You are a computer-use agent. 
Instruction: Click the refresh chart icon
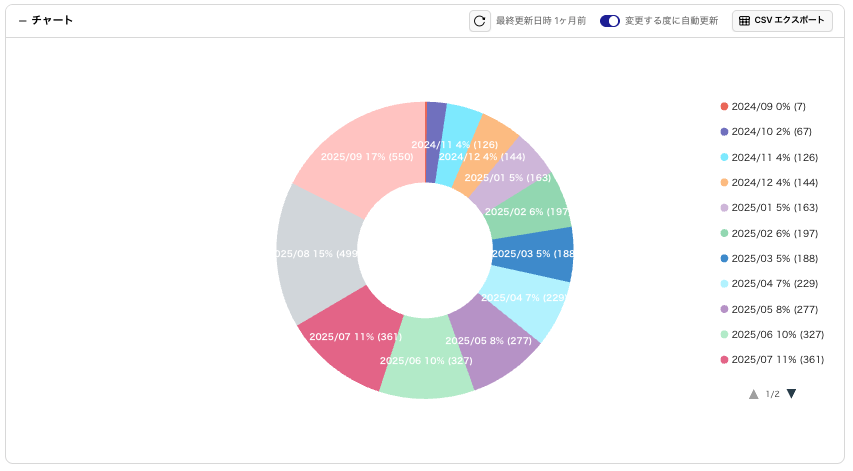click(480, 21)
